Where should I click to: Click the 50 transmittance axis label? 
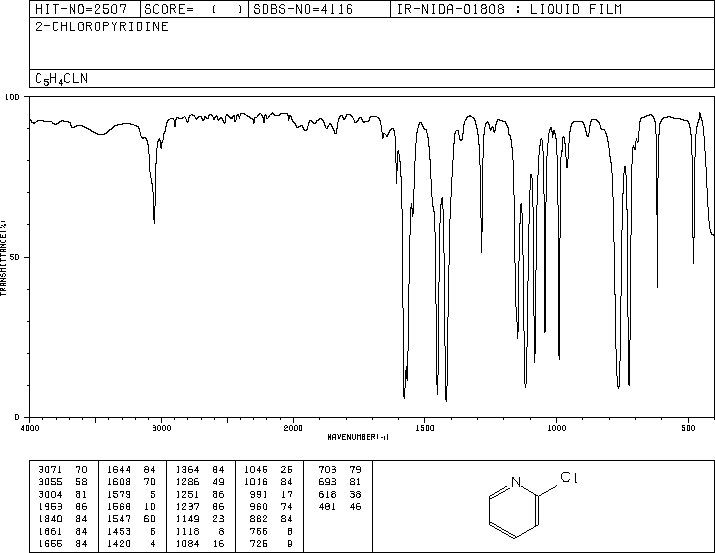click(x=14, y=257)
